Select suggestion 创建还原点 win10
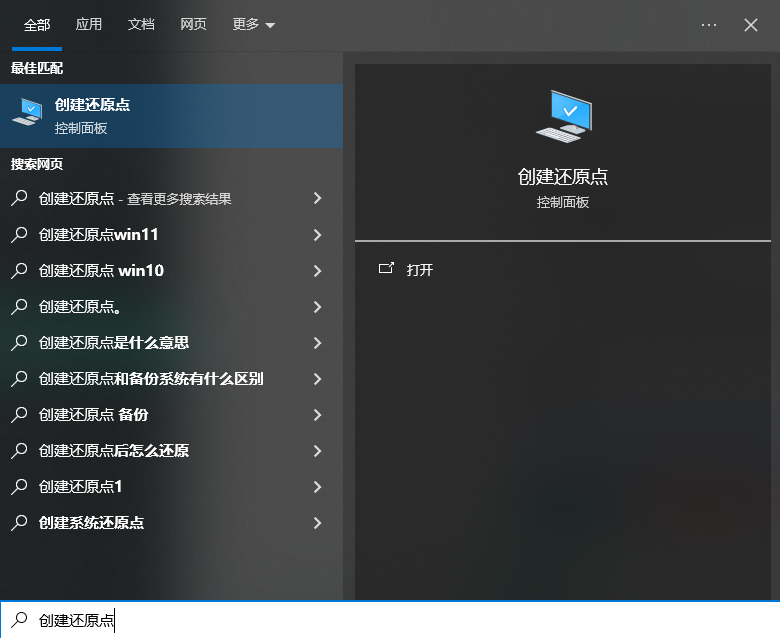This screenshot has height=638, width=780. [171, 271]
